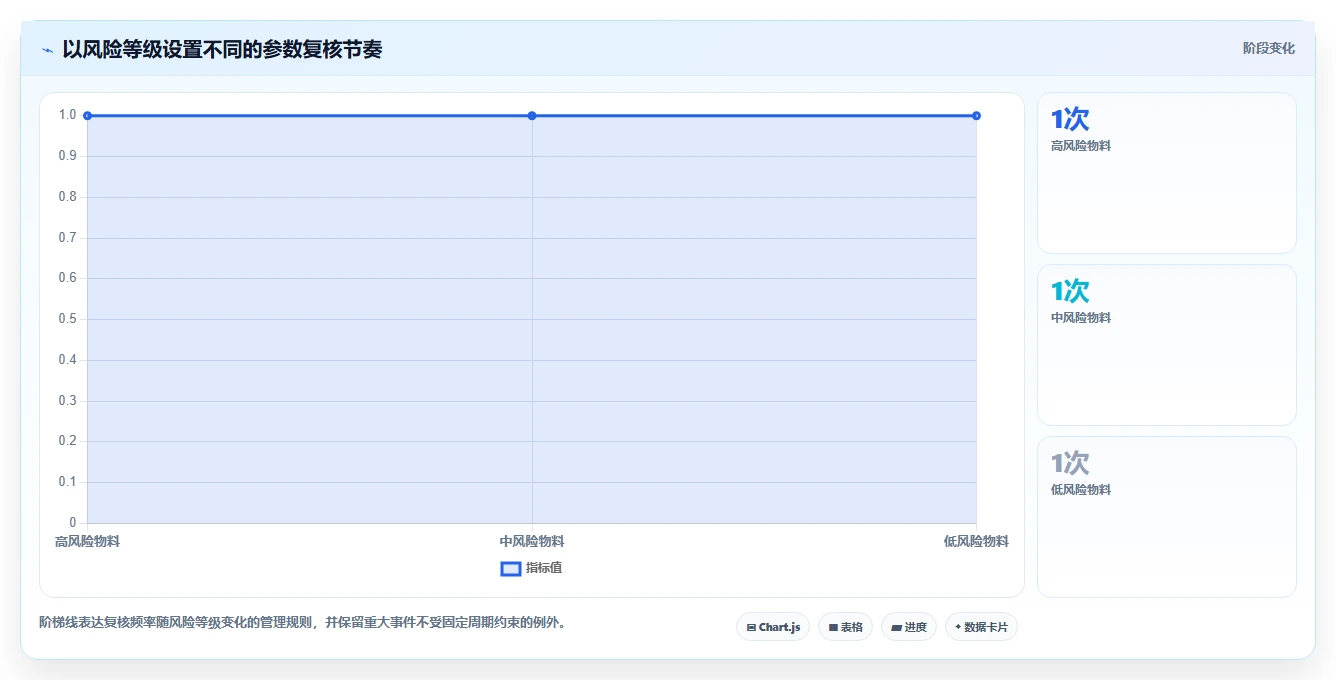Open the 低风险物料 1次 data card
This screenshot has height=680, width=1336.
coord(1167,517)
